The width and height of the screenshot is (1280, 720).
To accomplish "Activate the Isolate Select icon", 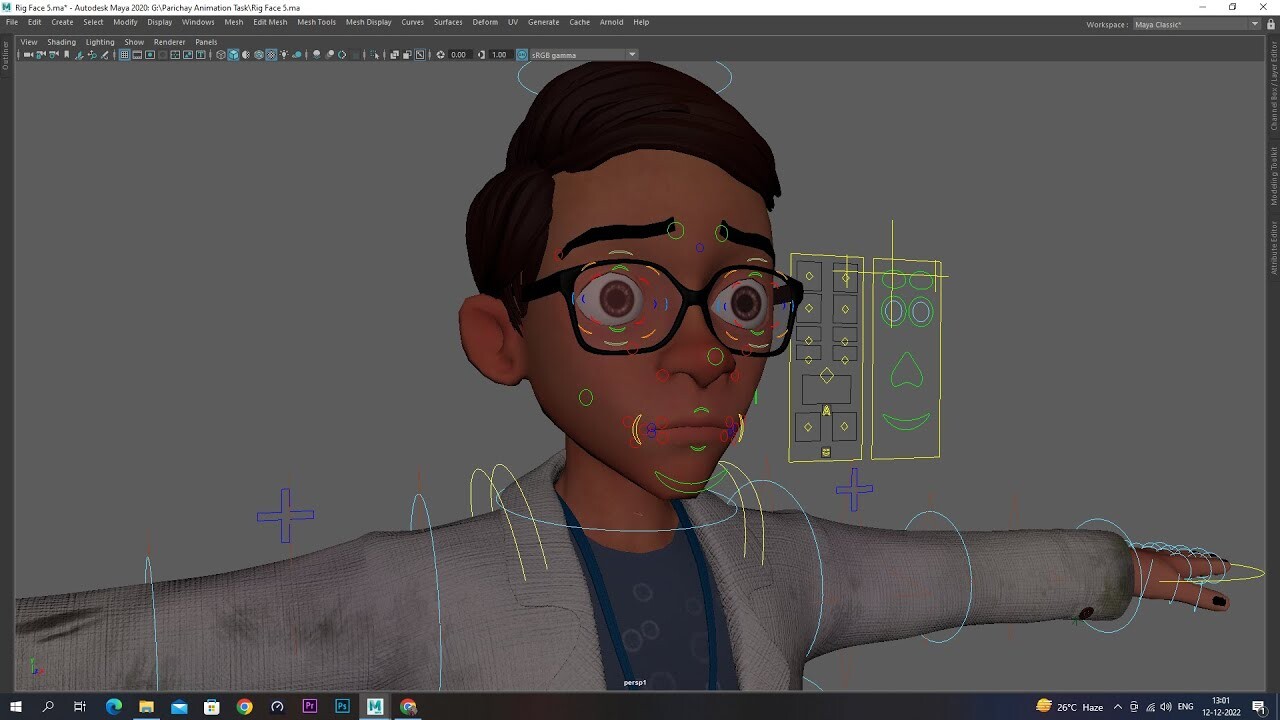I will click(x=372, y=55).
